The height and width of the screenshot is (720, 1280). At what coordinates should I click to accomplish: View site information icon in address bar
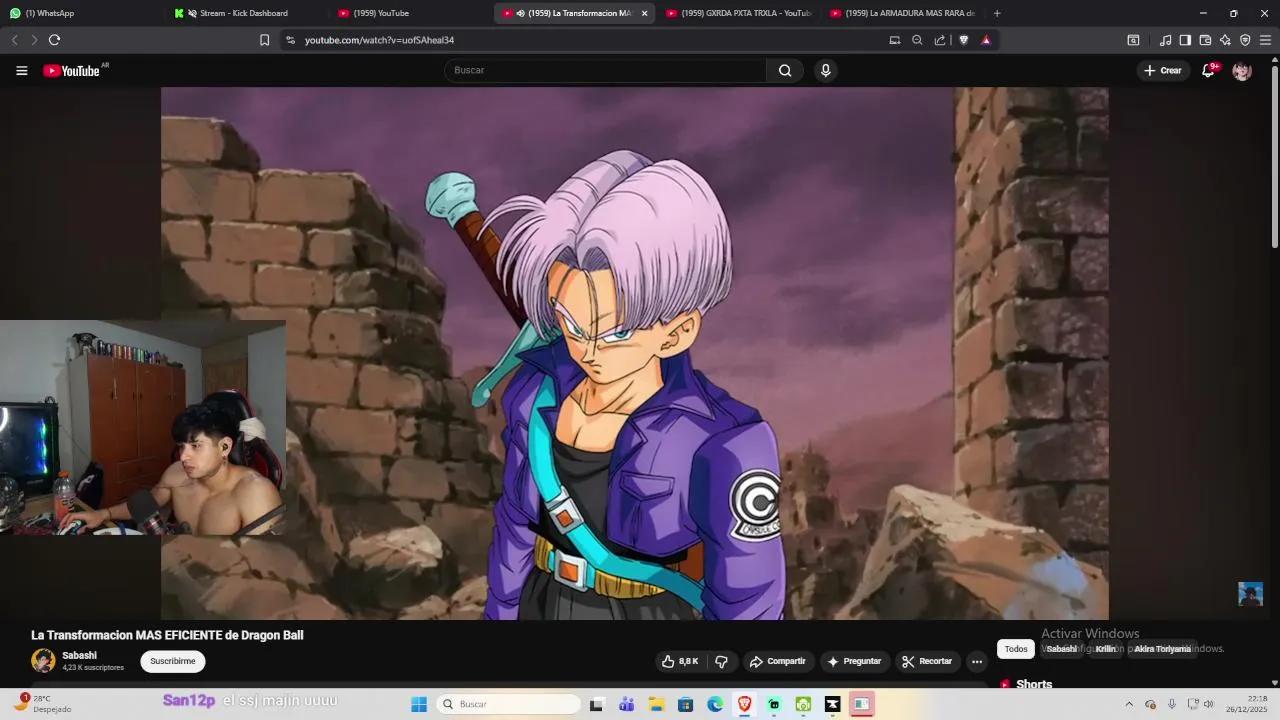(290, 40)
